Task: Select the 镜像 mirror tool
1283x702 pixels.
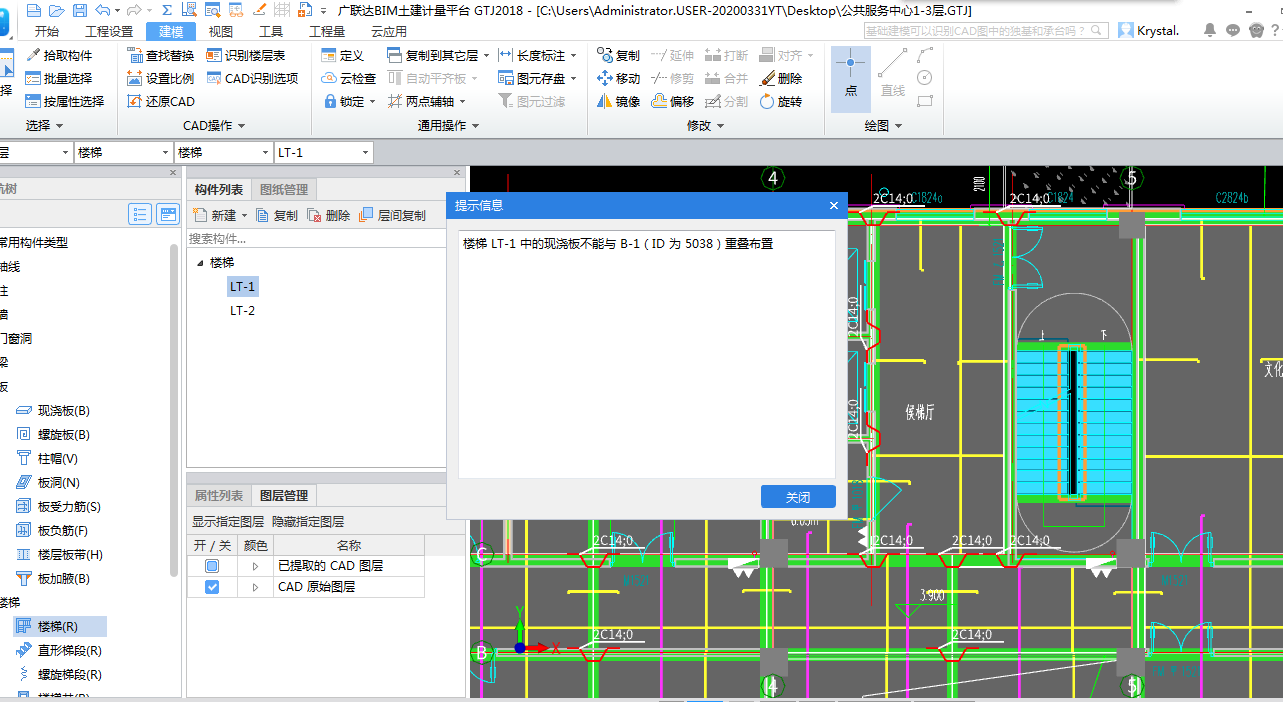Action: [x=618, y=101]
